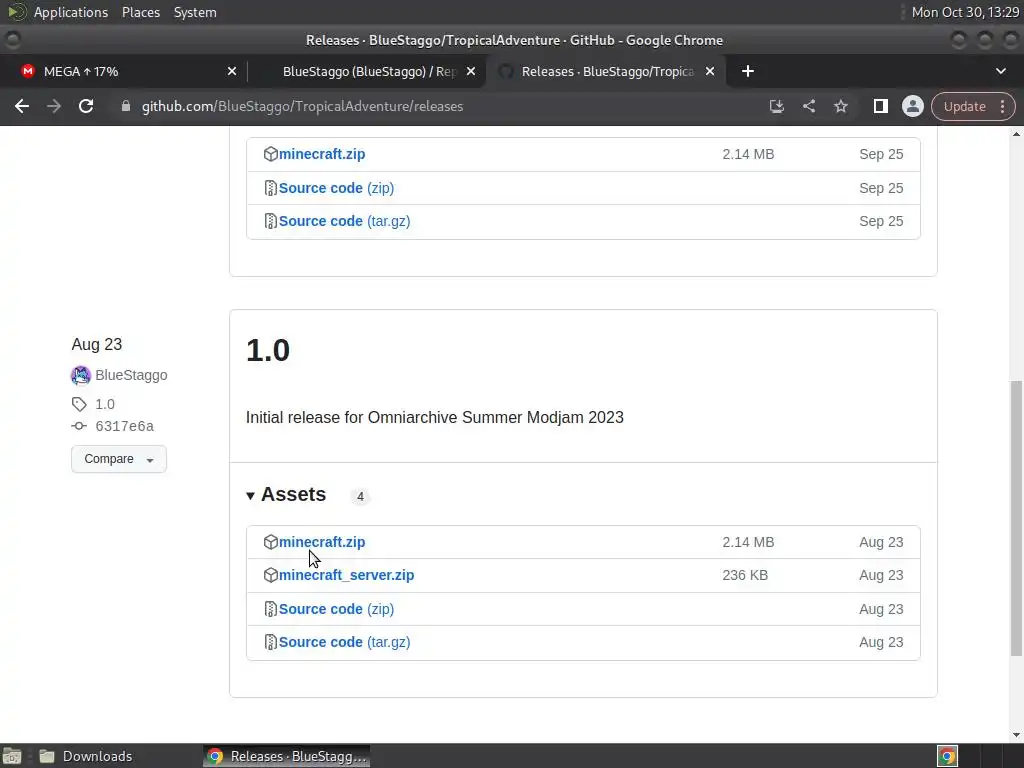Open the System menu
This screenshot has width=1024, height=768.
pyautogui.click(x=195, y=12)
